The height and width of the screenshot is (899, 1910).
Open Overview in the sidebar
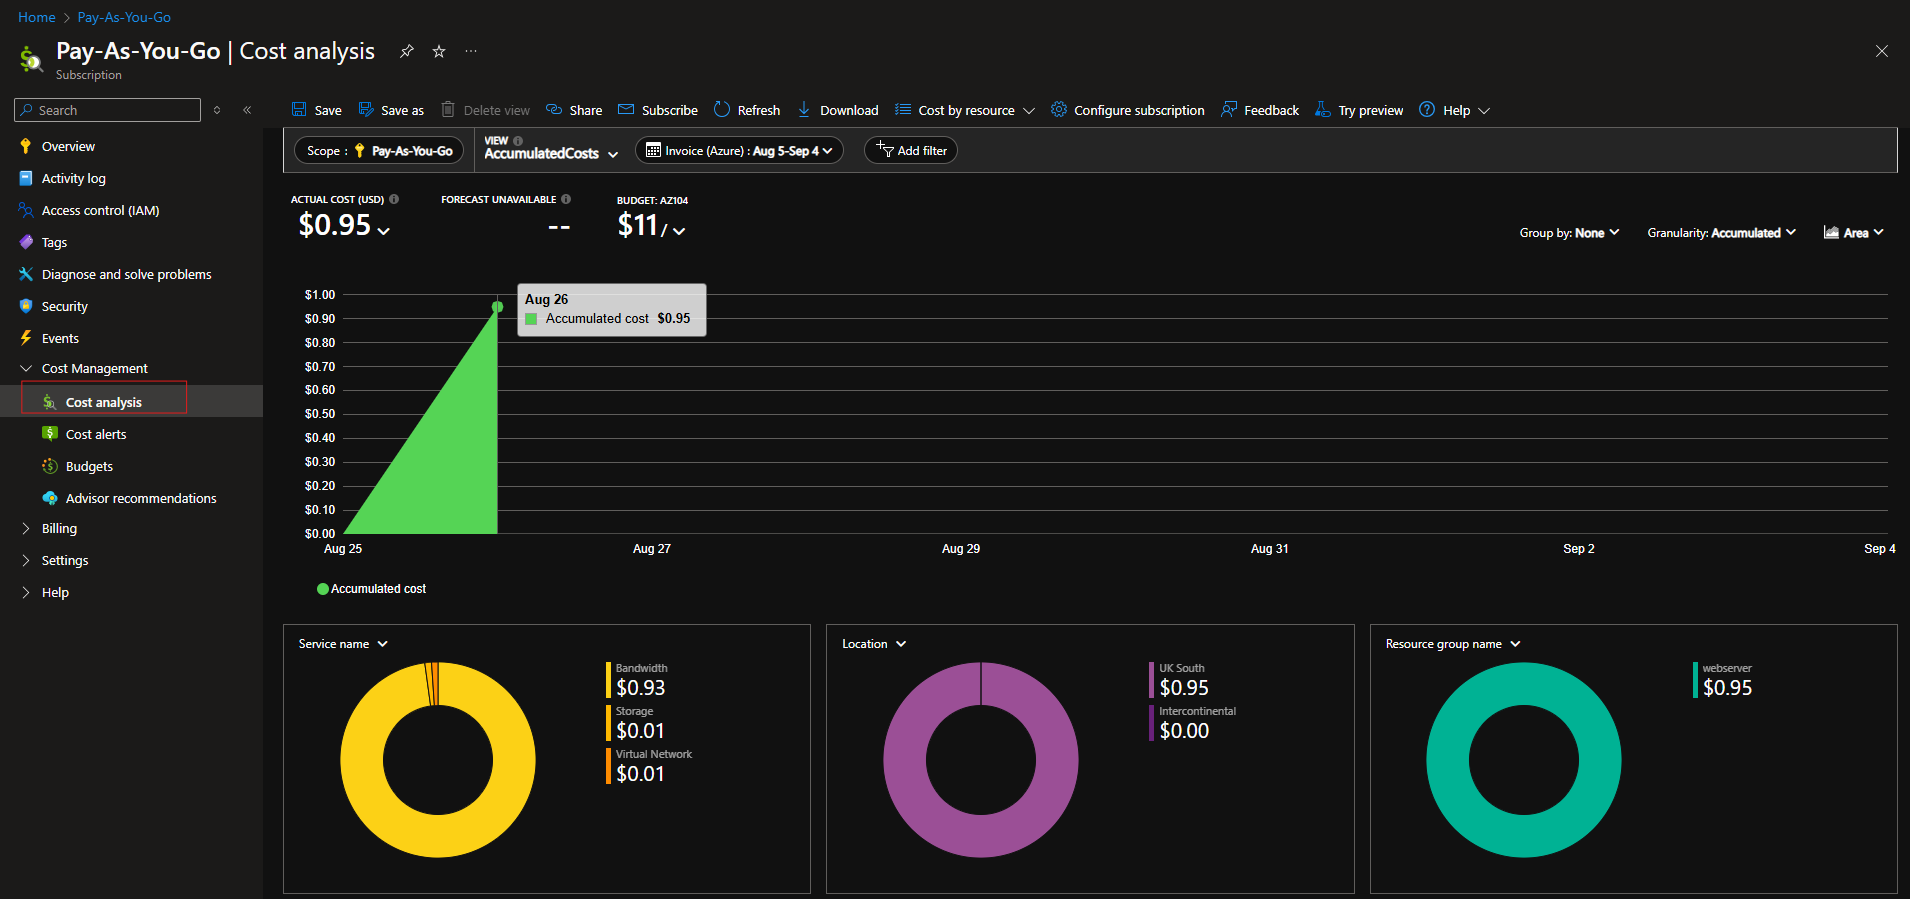click(x=68, y=146)
